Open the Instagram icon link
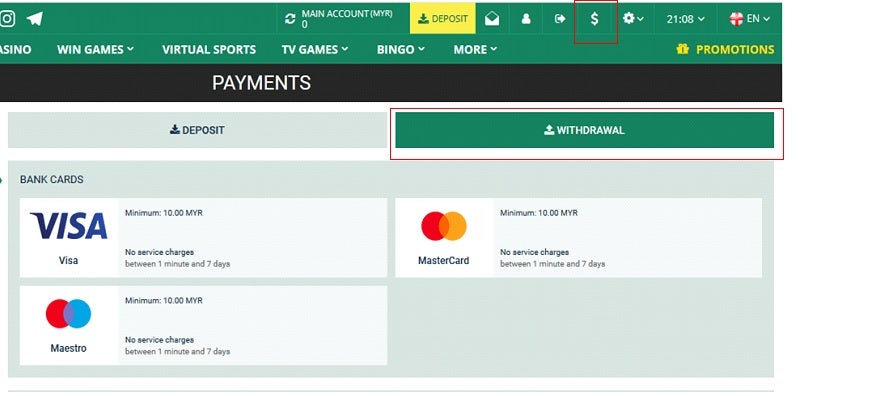The height and width of the screenshot is (396, 892). (7, 19)
